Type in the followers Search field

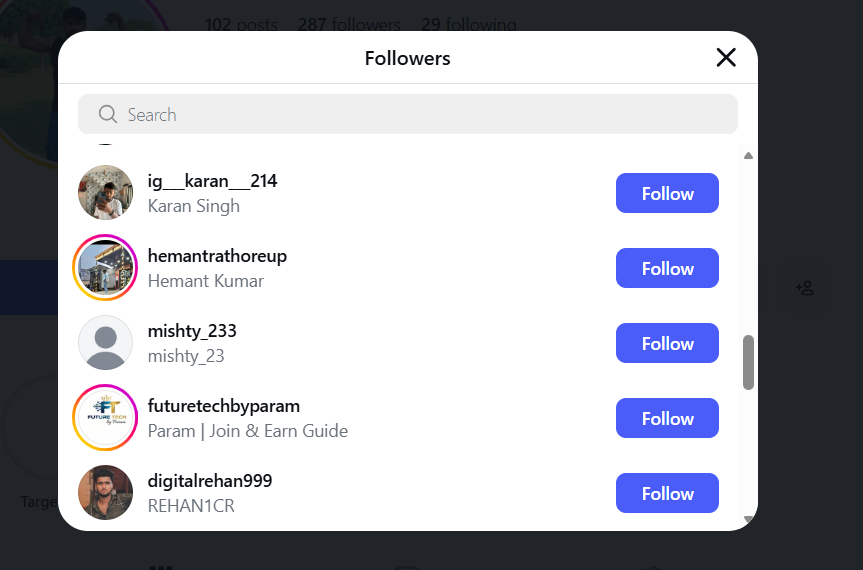[x=420, y=114]
